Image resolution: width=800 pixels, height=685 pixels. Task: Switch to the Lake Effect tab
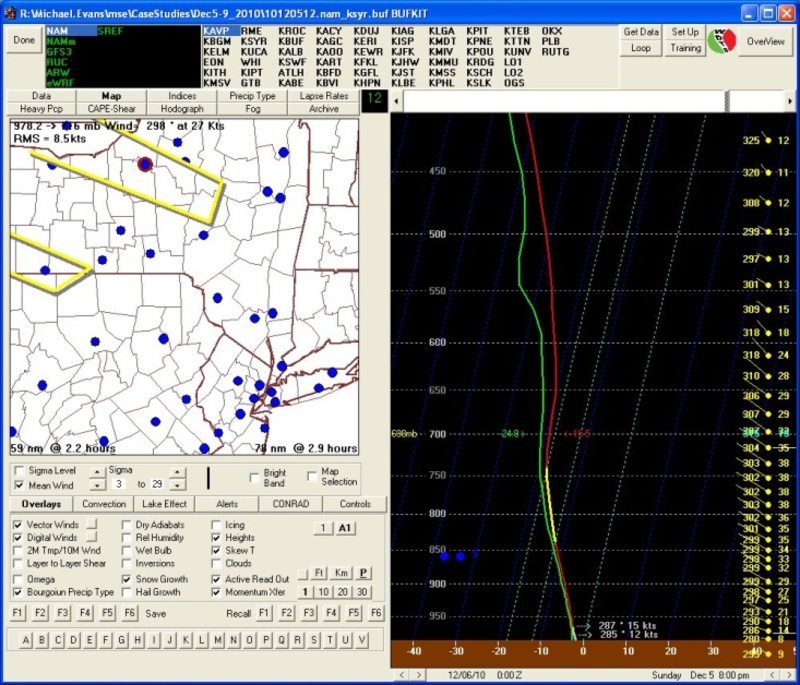164,504
